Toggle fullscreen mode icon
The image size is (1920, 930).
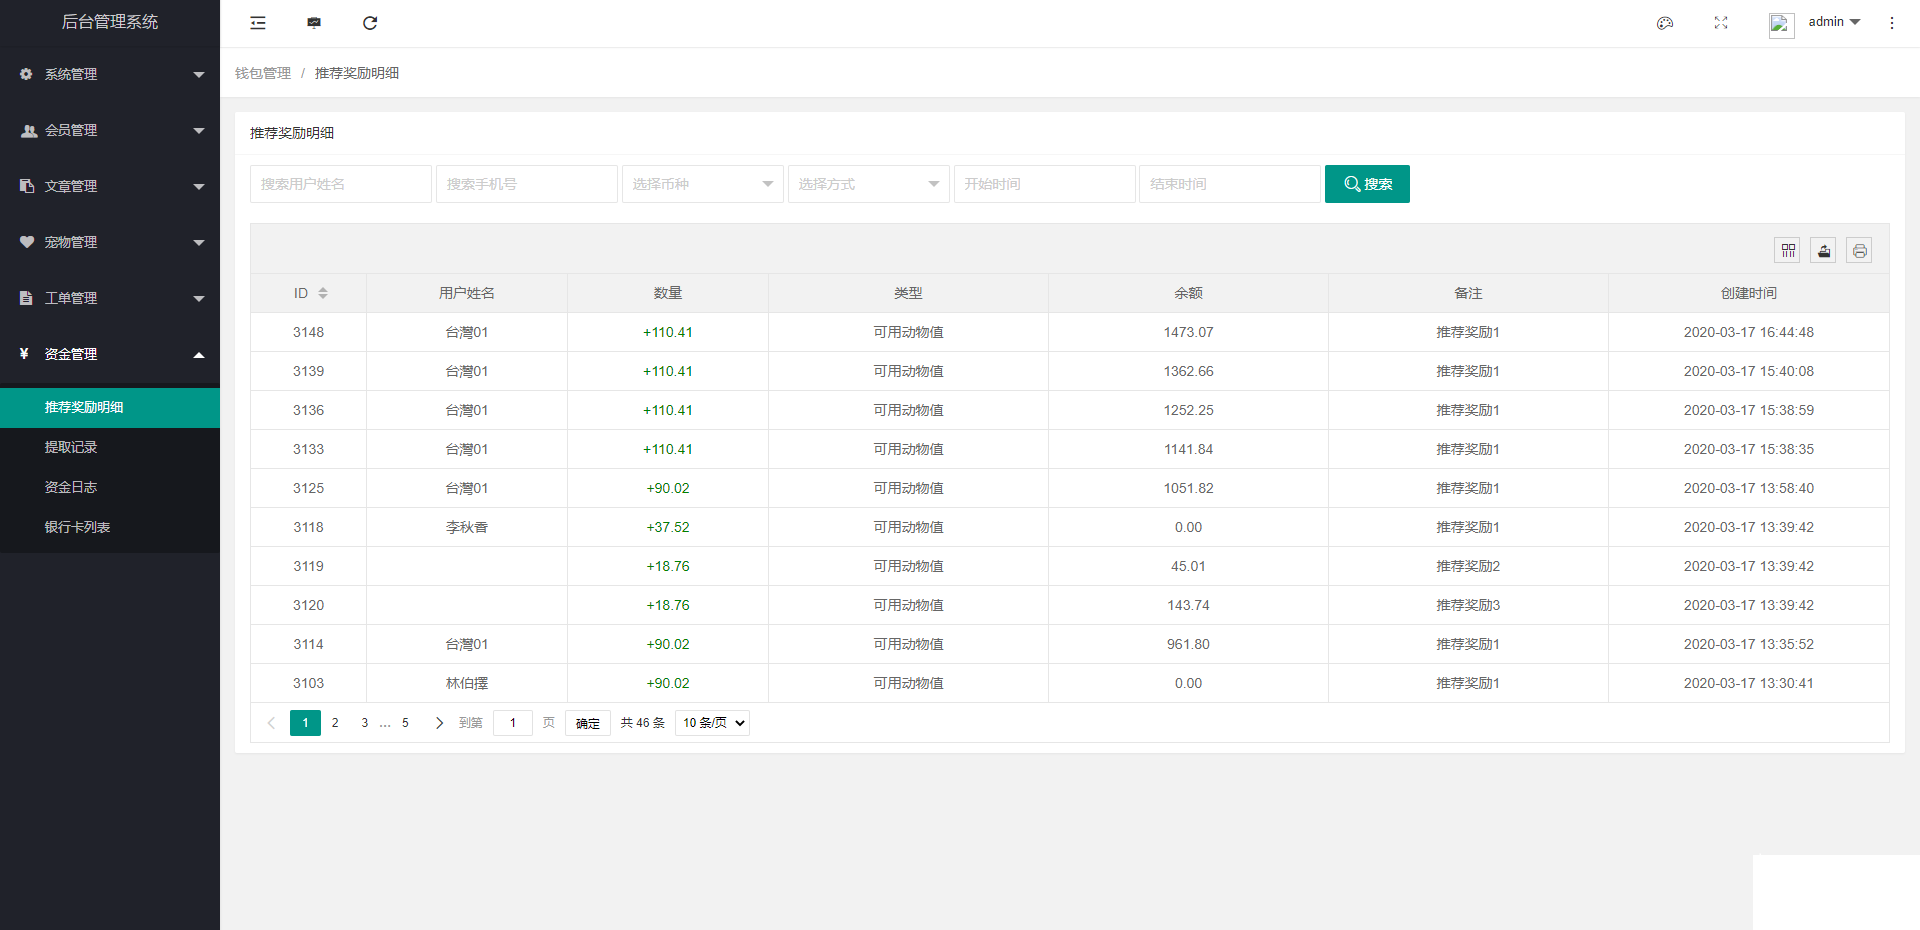(1721, 23)
